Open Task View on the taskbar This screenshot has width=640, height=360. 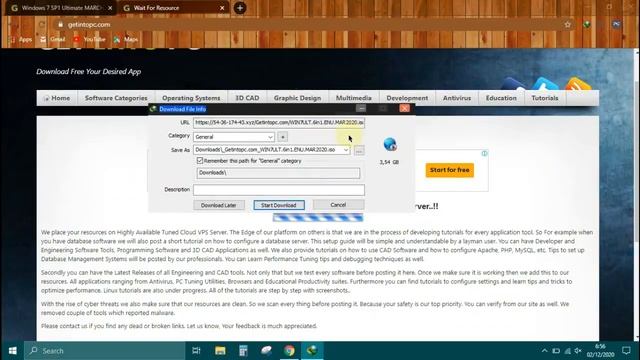point(196,351)
